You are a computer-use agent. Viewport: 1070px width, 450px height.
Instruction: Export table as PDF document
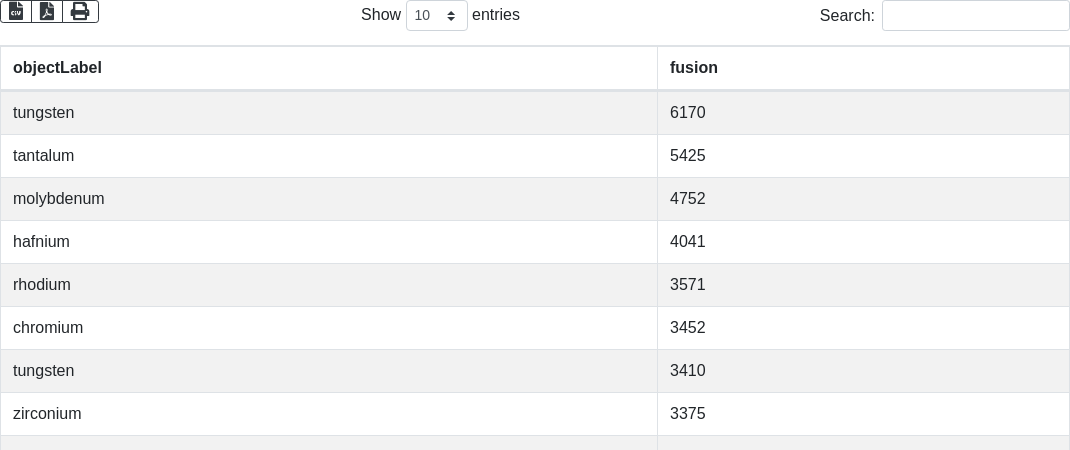coord(47,11)
